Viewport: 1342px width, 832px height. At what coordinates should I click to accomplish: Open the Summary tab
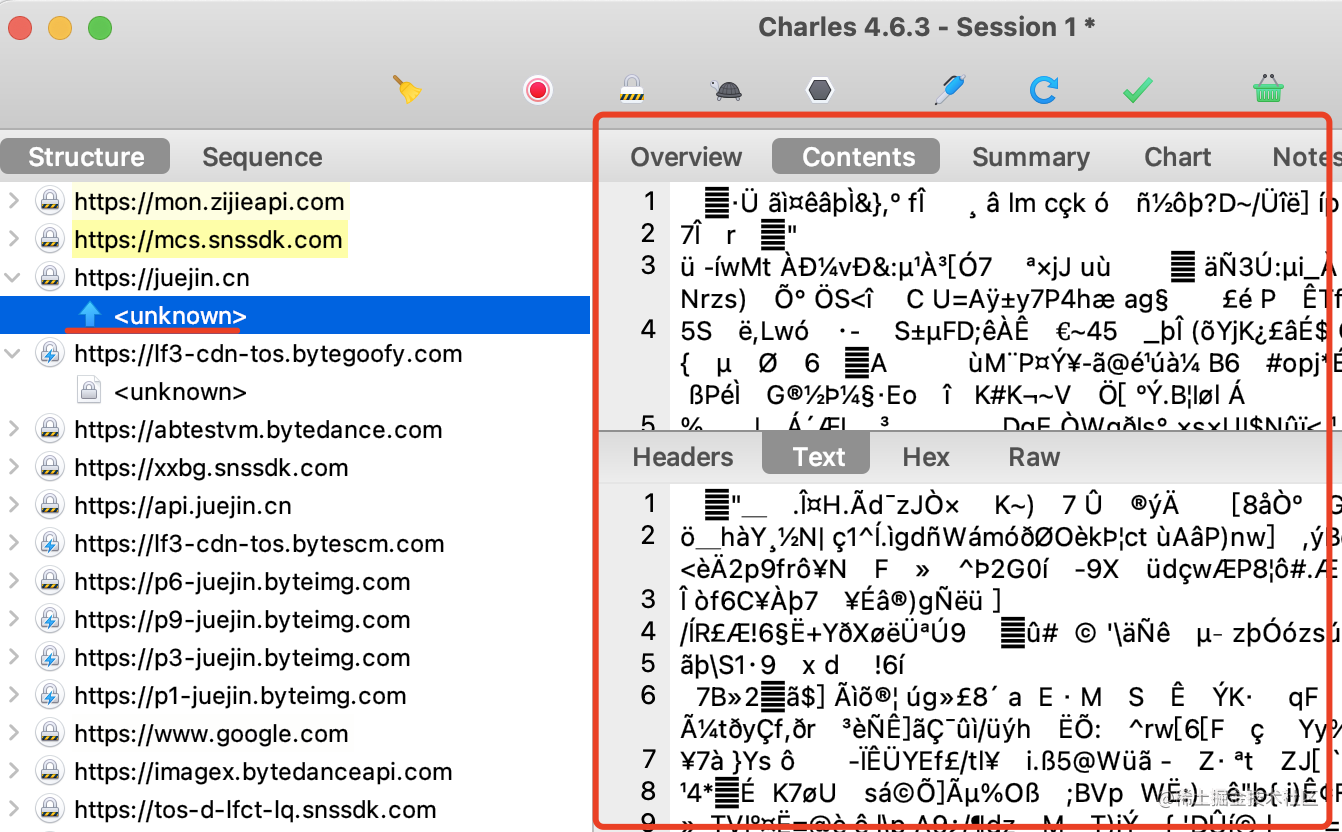coord(1031,157)
